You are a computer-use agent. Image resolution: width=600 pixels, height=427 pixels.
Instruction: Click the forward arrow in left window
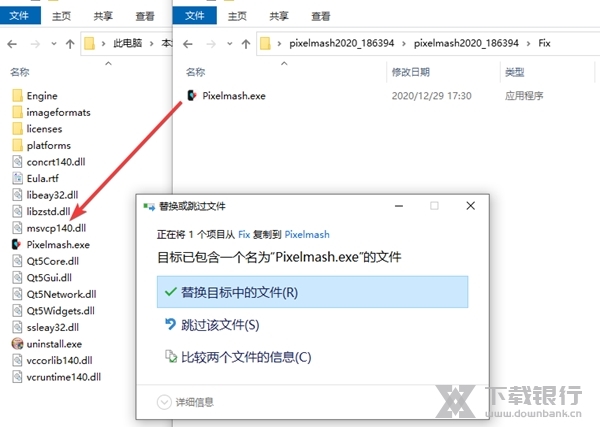pyautogui.click(x=35, y=44)
